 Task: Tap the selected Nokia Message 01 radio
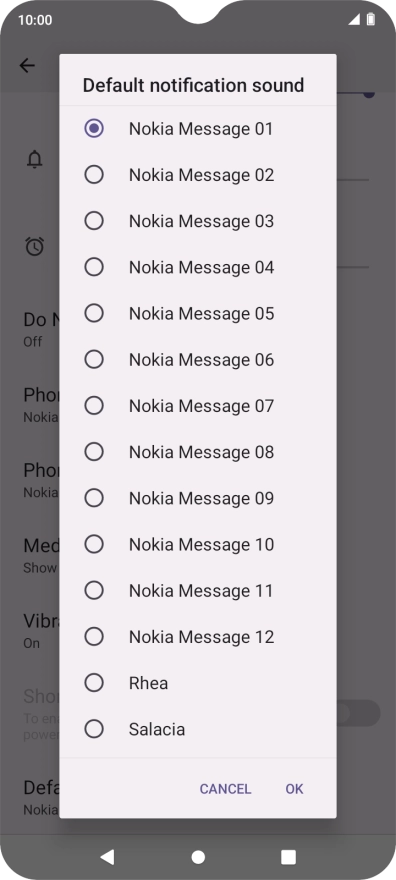(94, 129)
